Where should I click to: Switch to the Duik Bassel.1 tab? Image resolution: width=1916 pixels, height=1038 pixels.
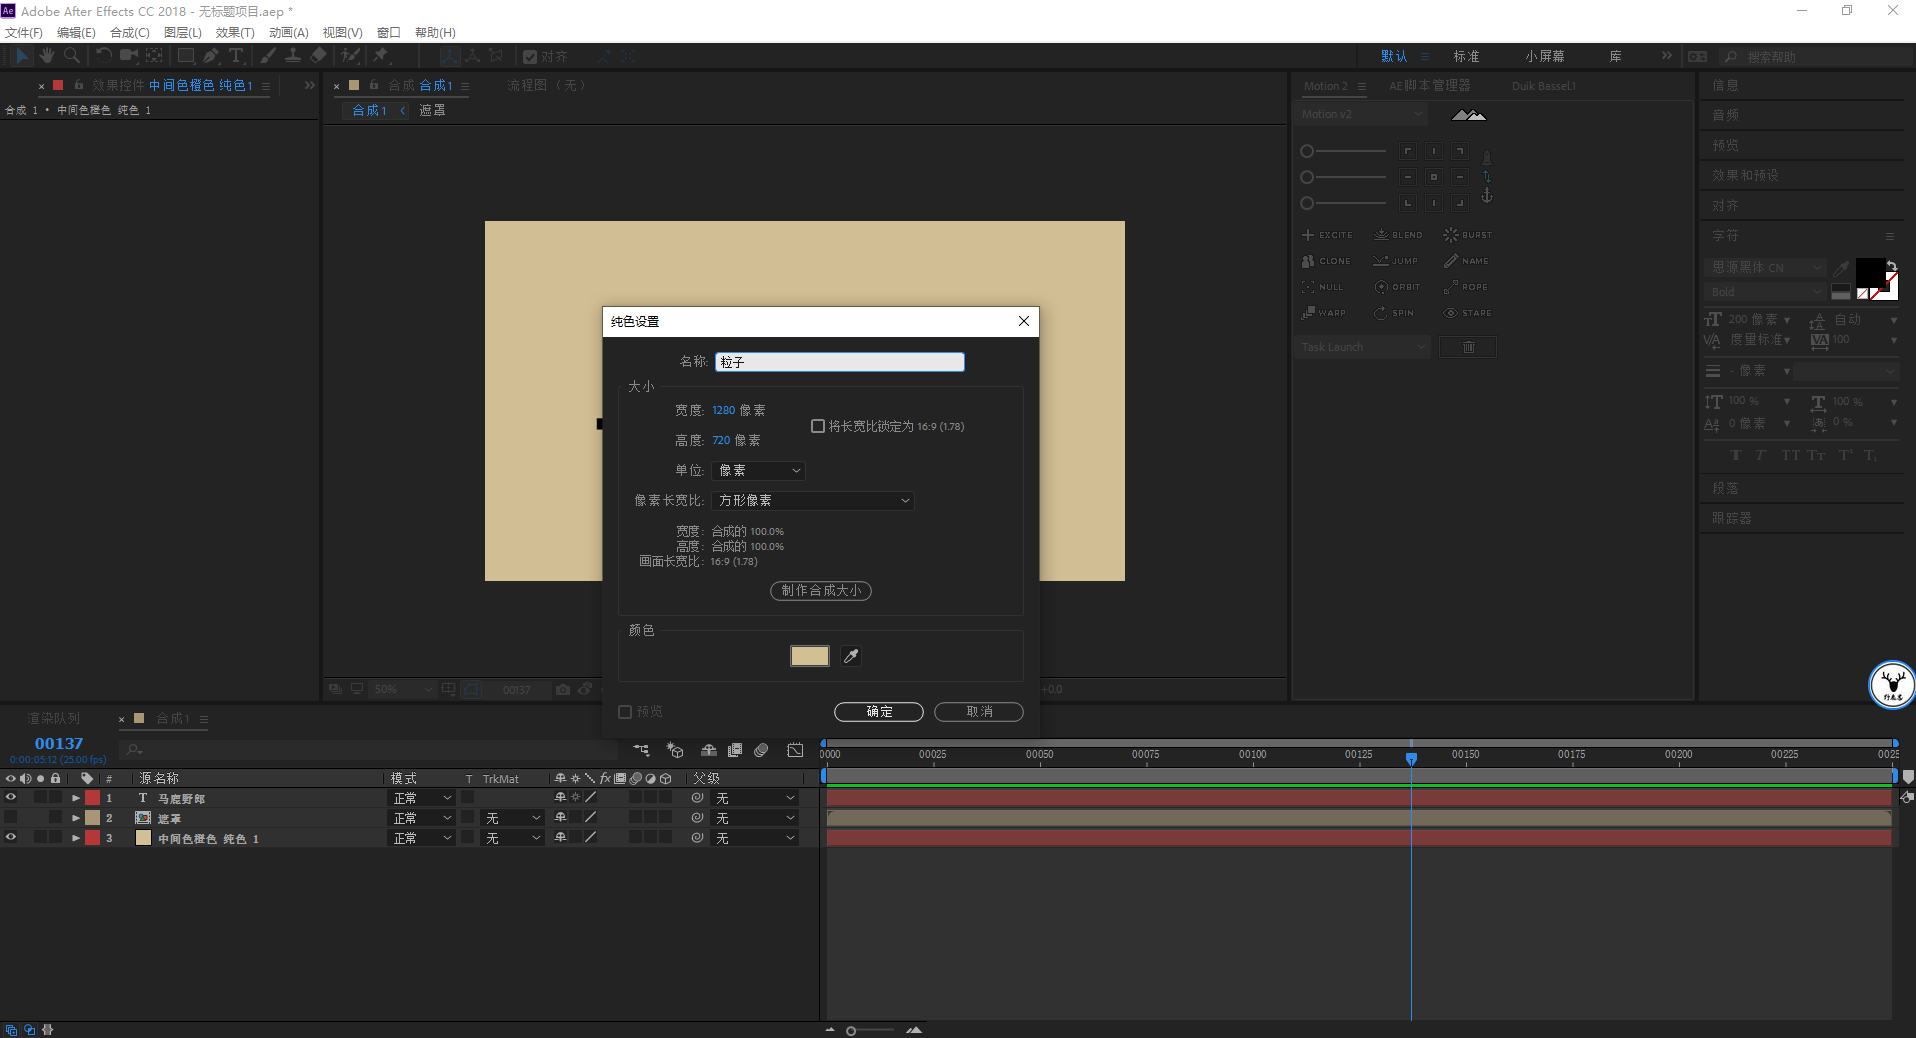(1544, 86)
